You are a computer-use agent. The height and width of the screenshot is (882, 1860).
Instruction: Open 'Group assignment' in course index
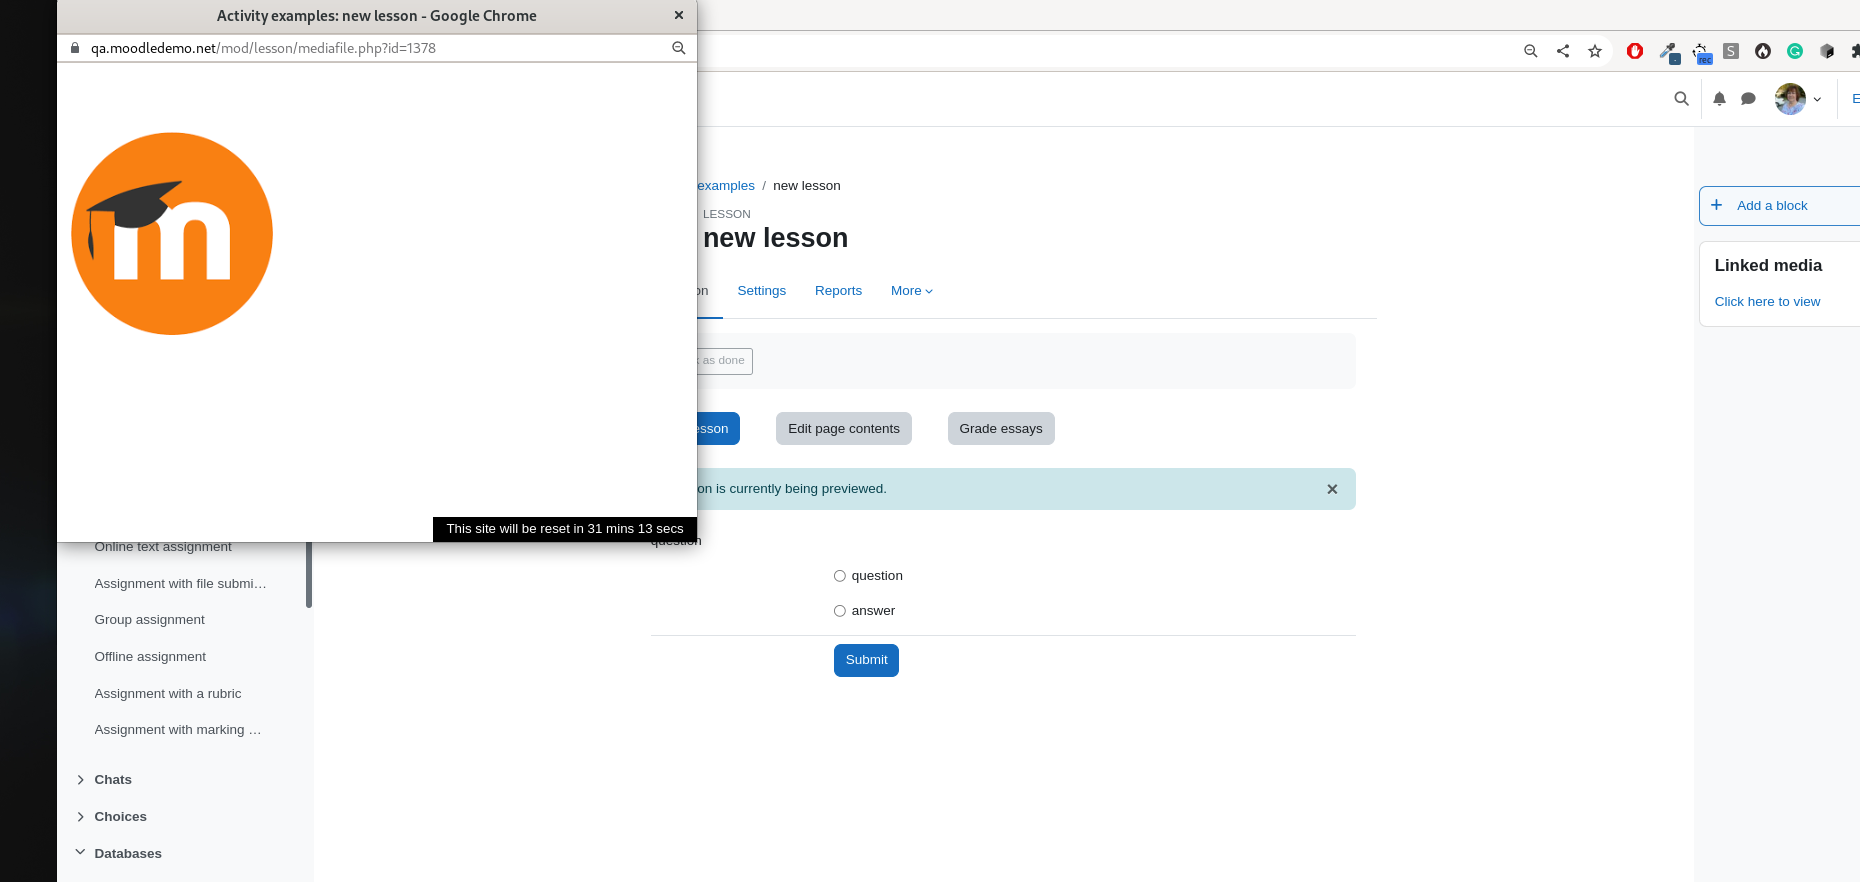[149, 620]
